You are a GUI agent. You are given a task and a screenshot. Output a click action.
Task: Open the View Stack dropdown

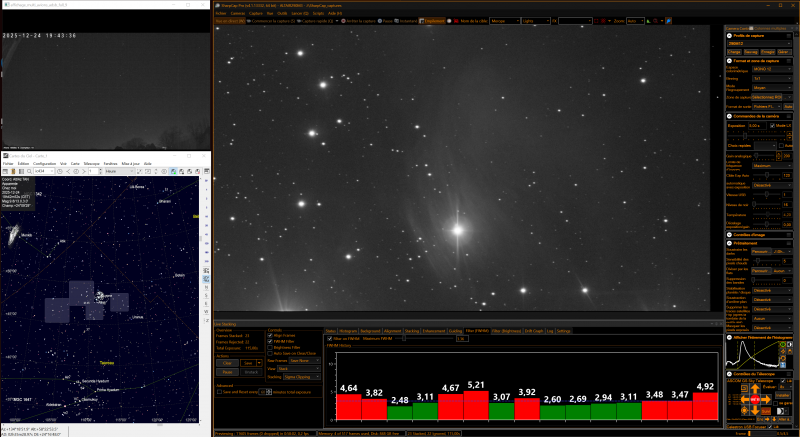click(299, 369)
